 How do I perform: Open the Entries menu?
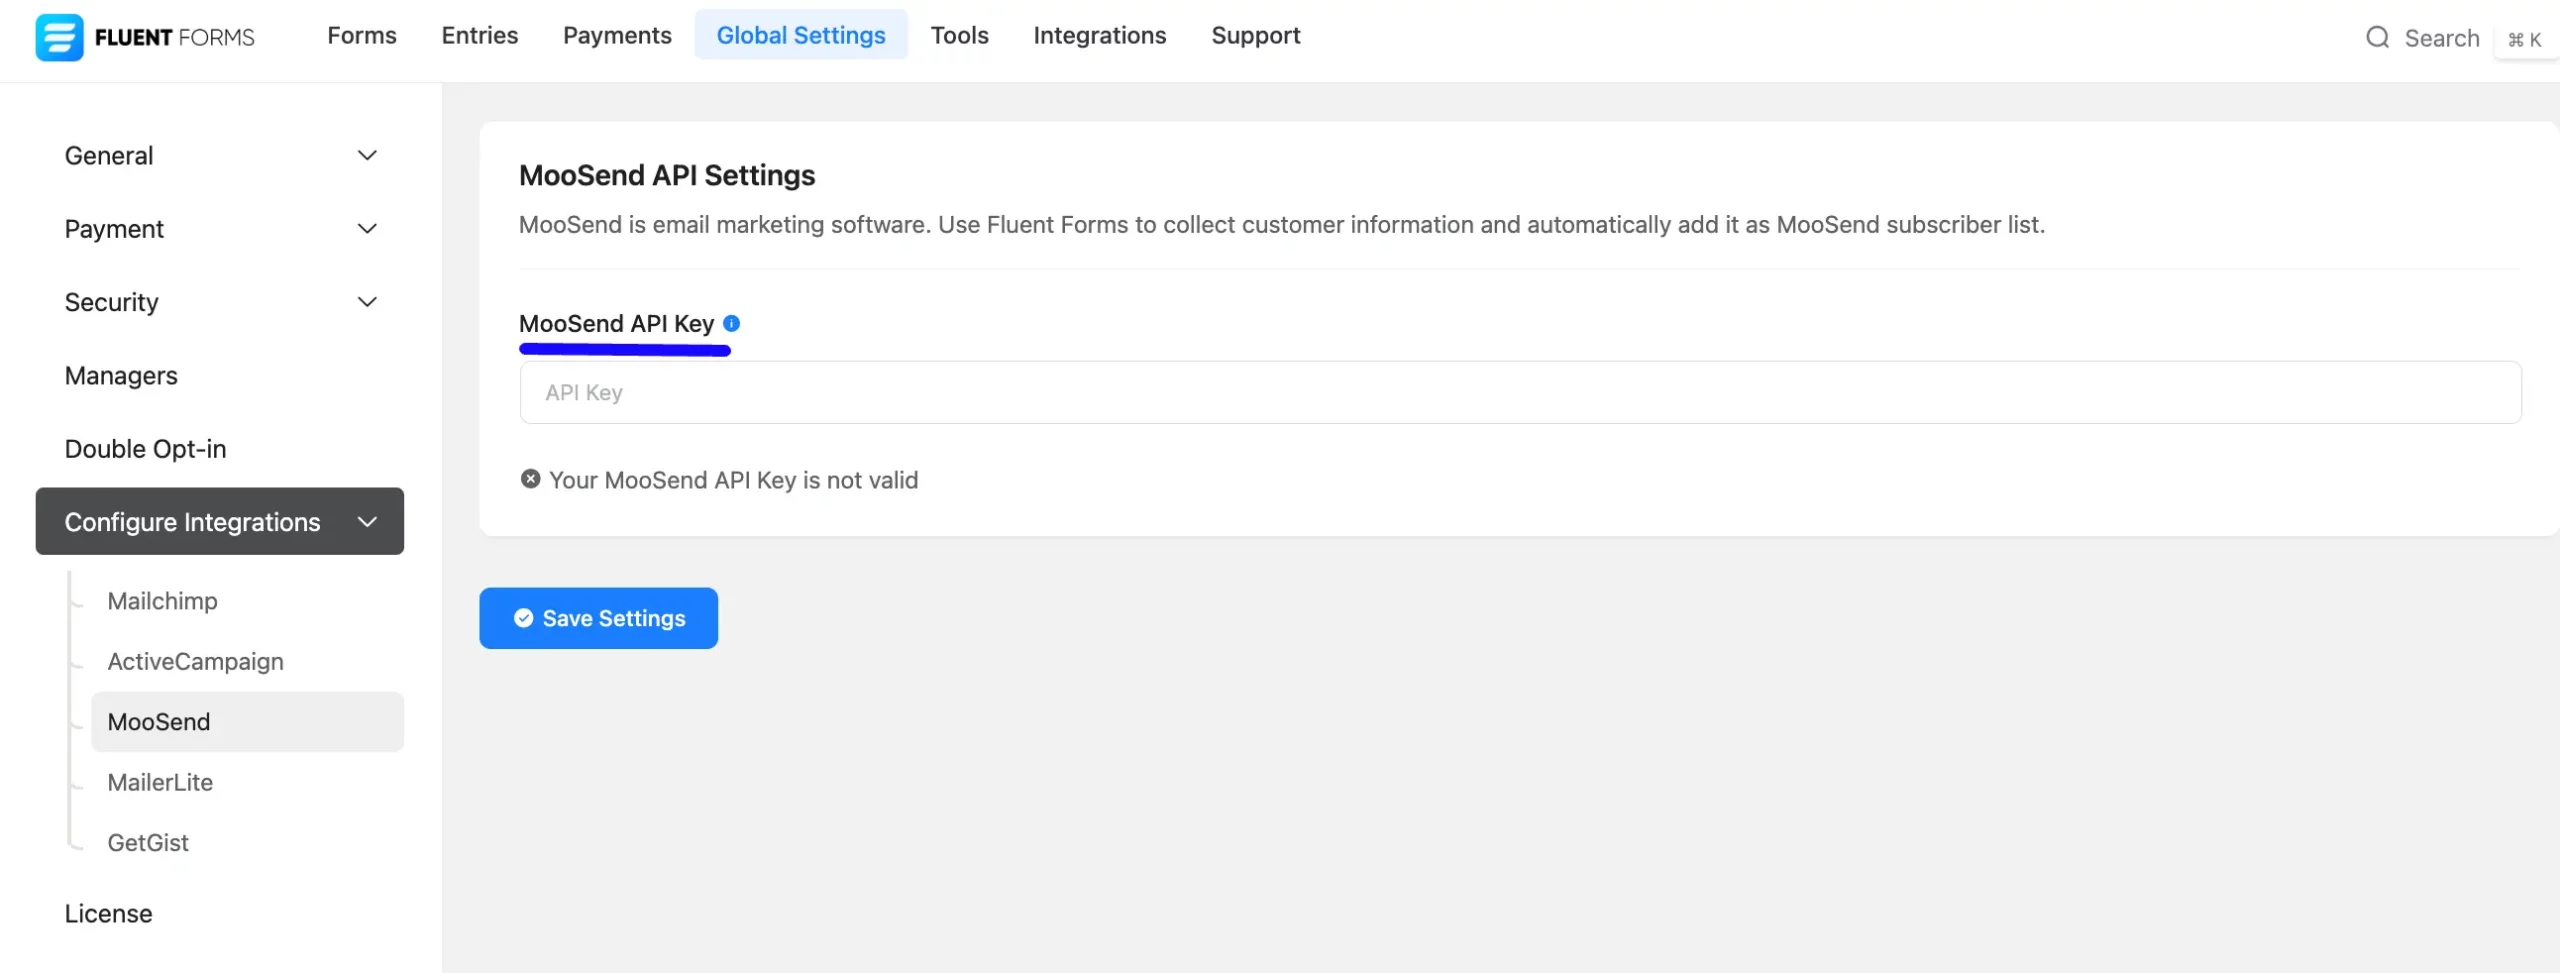tap(480, 36)
